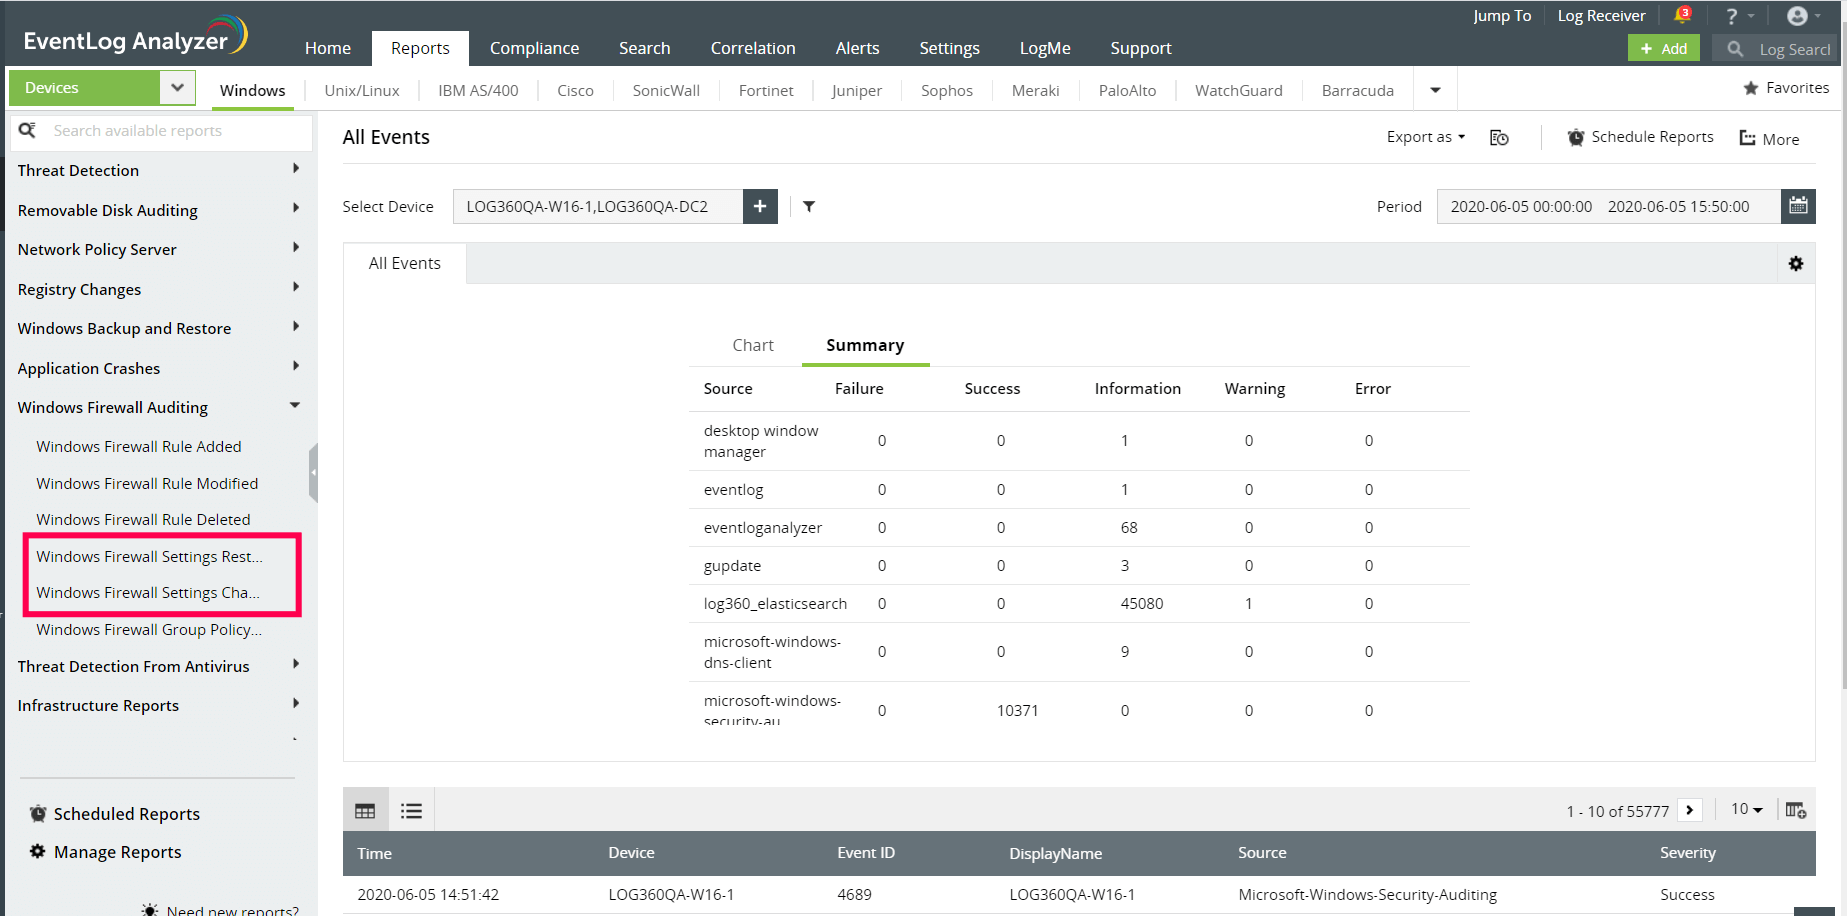Open the column selector icon at bottom right
The height and width of the screenshot is (916, 1847).
coord(1795,809)
